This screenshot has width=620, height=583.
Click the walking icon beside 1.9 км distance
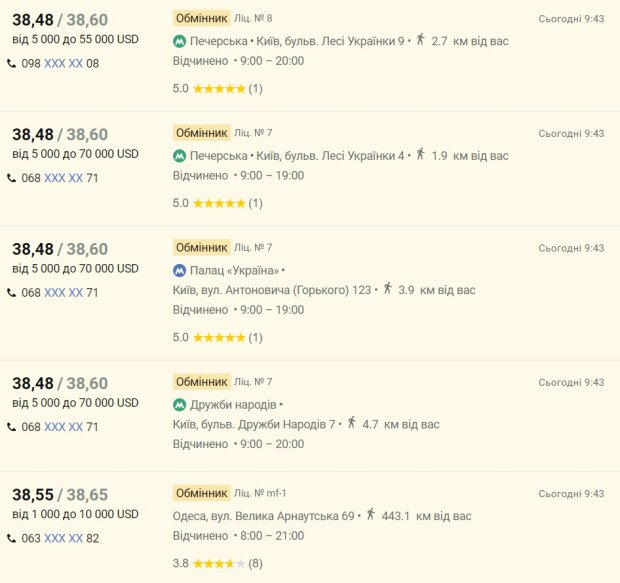coord(420,155)
